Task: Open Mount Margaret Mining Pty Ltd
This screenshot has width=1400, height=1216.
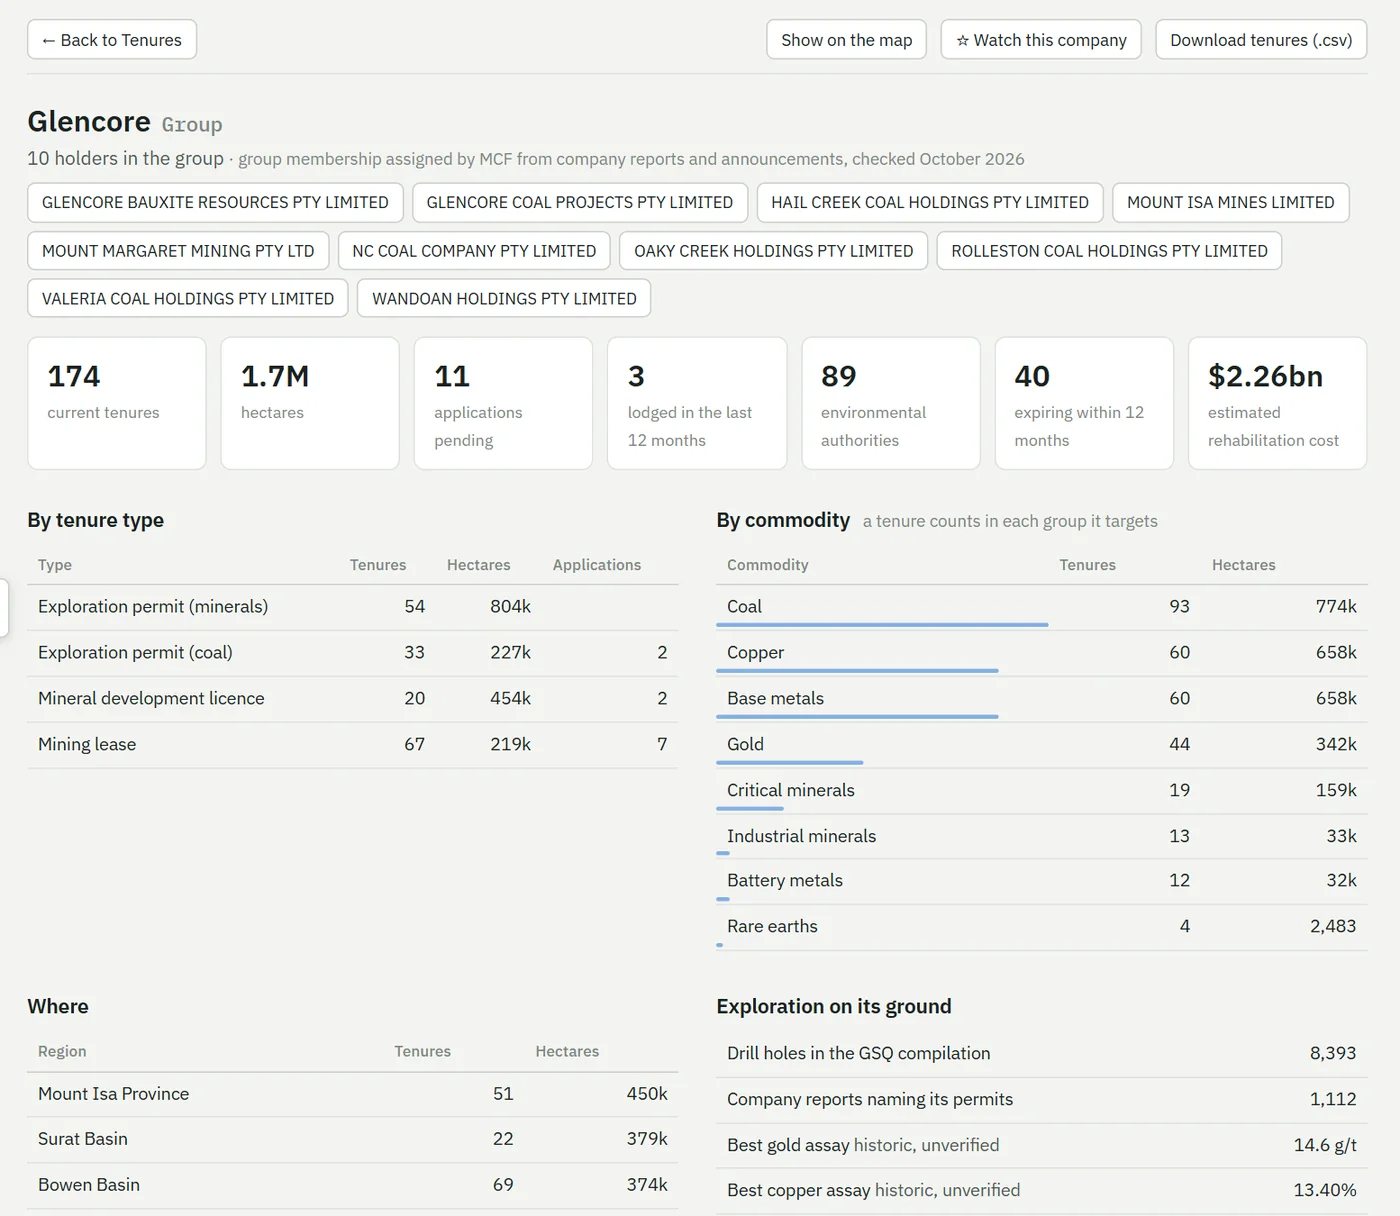Action: [x=178, y=251]
